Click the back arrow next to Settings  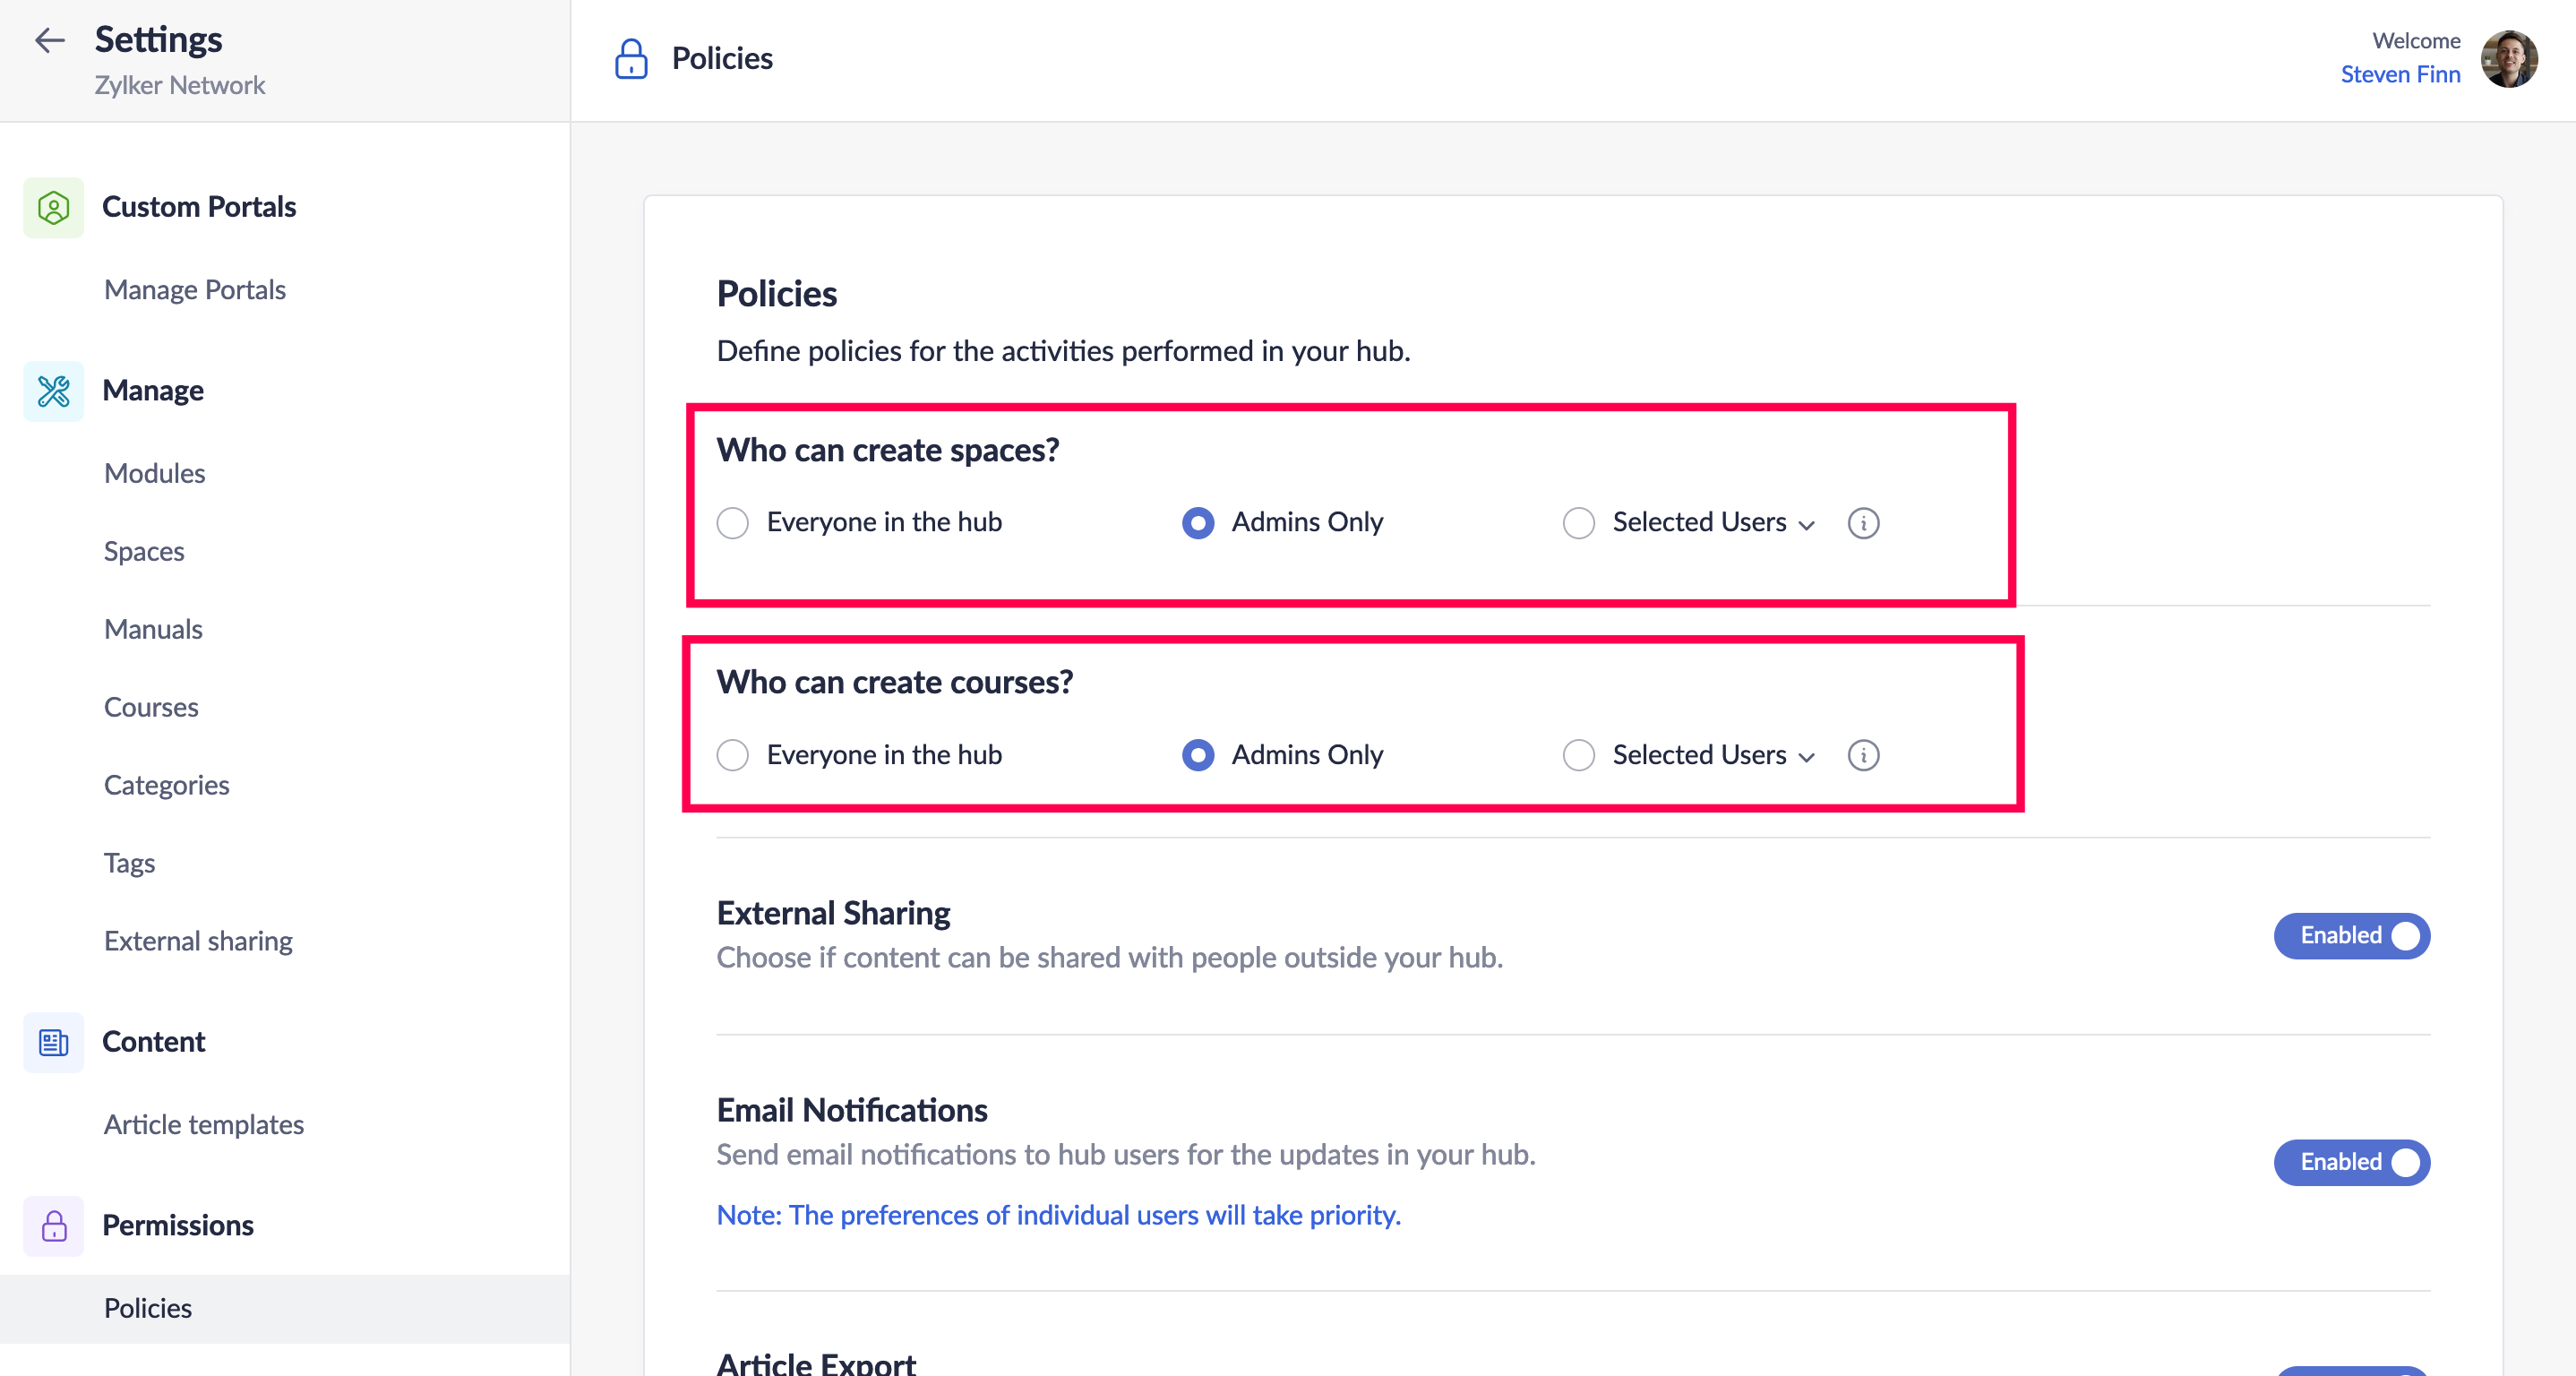coord(50,40)
